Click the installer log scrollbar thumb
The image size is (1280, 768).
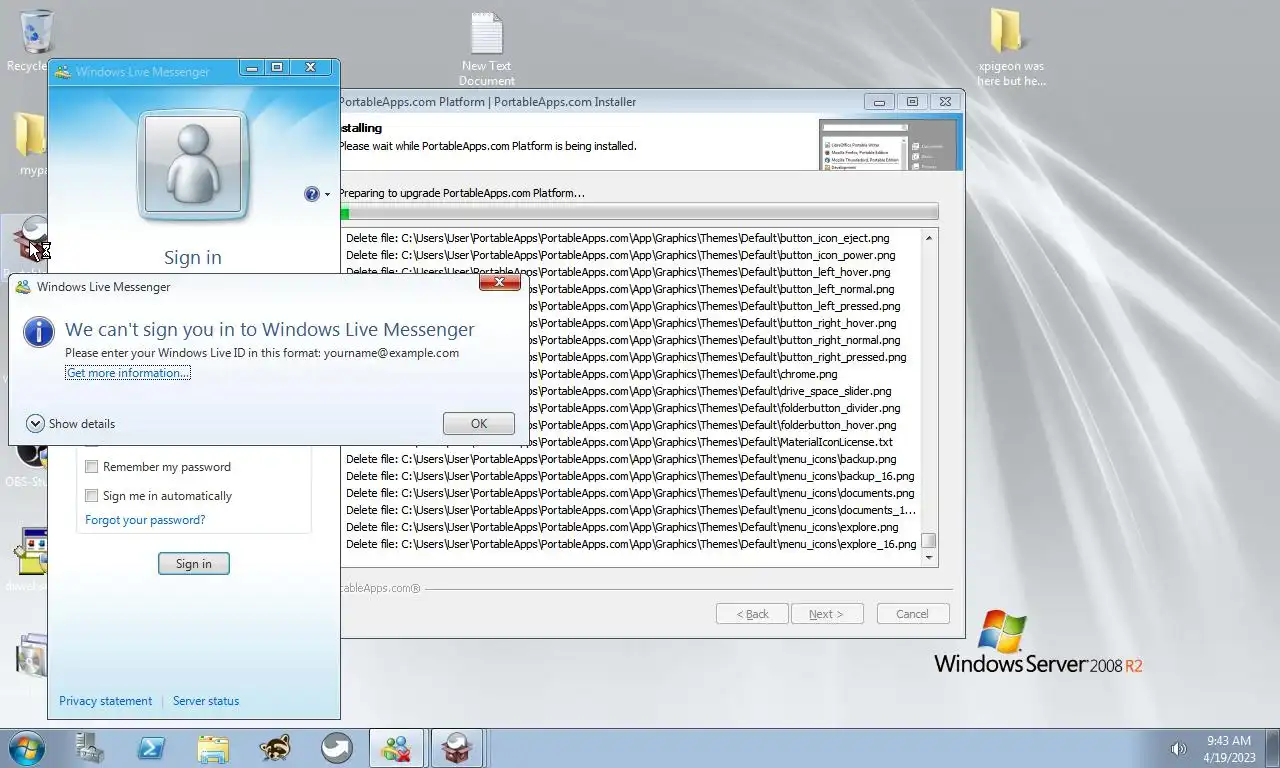click(929, 541)
